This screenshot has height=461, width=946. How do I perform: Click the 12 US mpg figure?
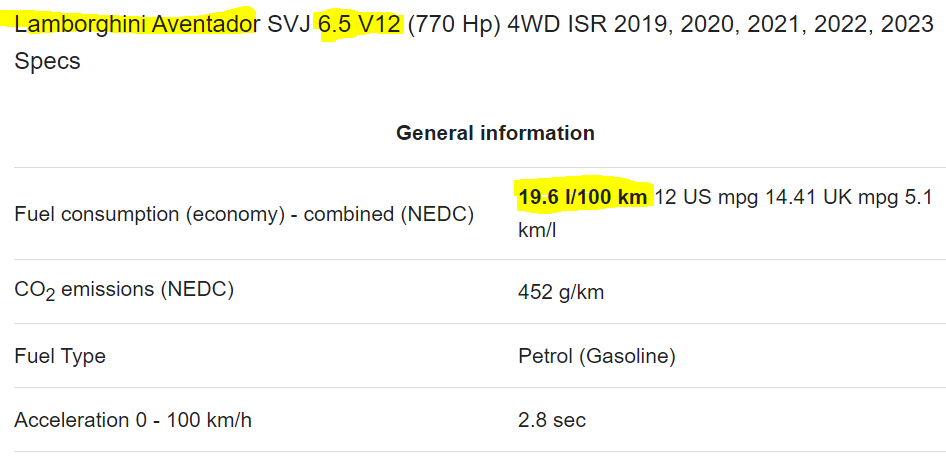[x=706, y=197]
